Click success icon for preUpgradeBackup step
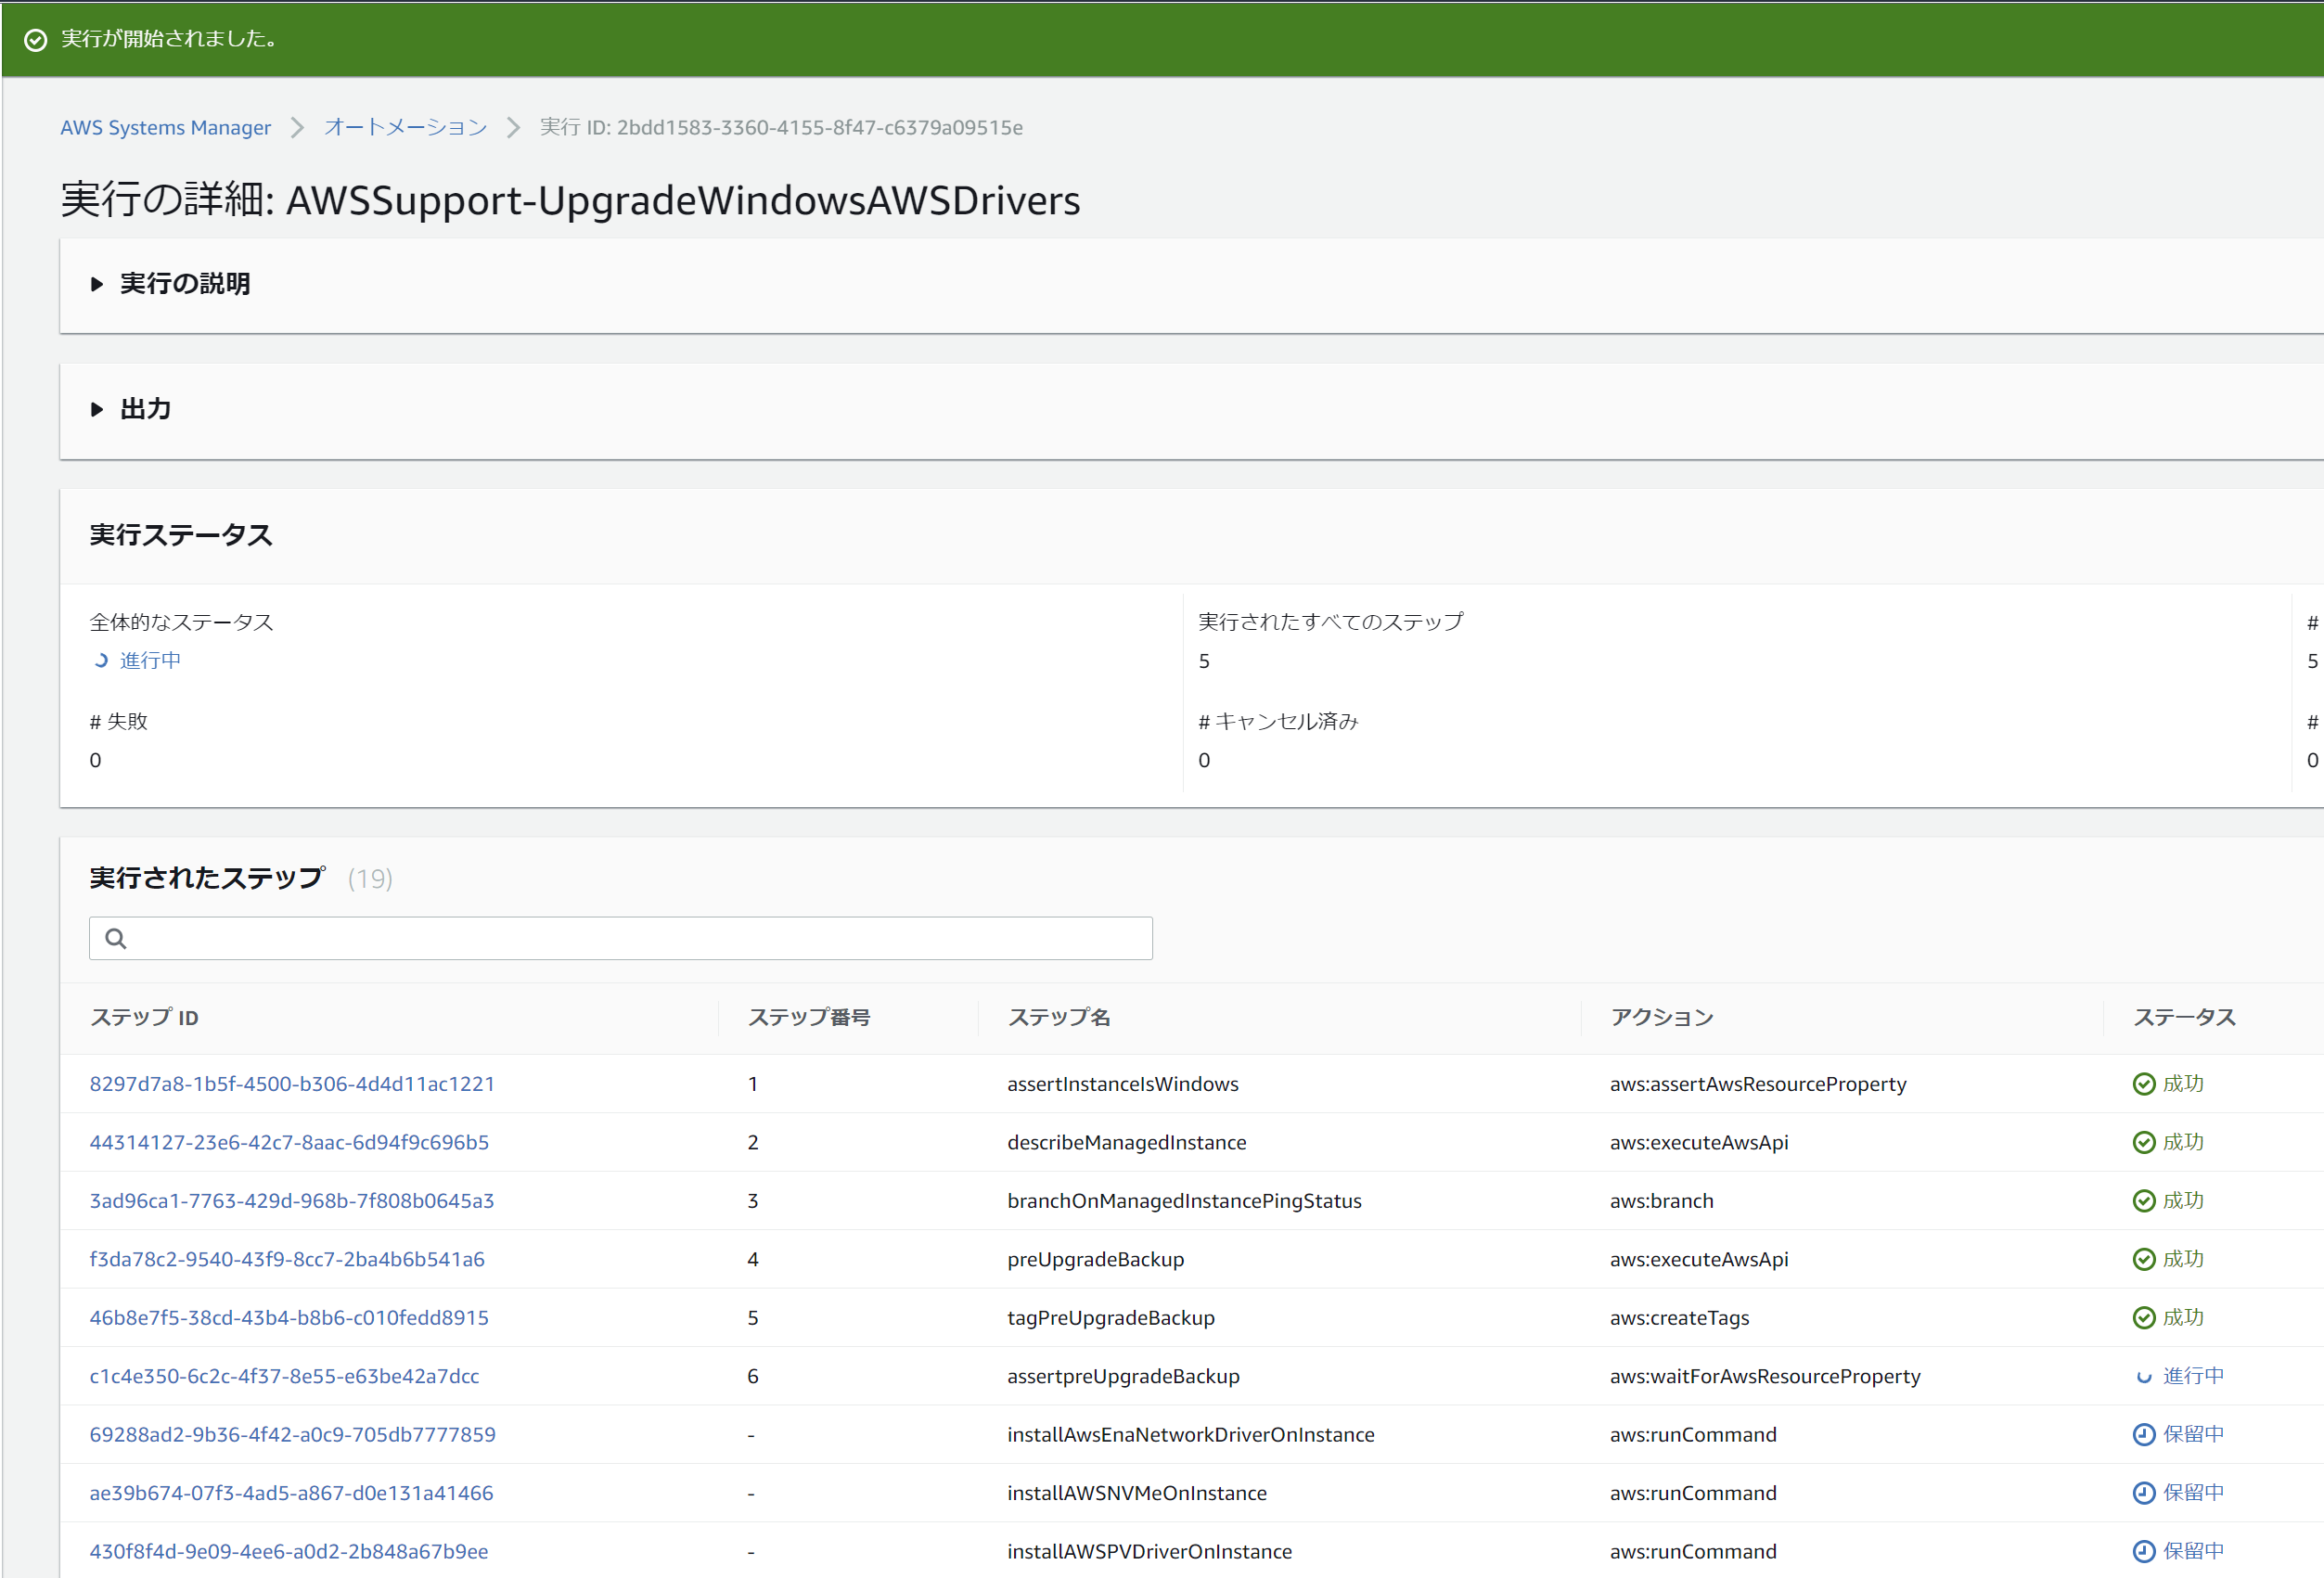Viewport: 2324px width, 1578px height. (2143, 1260)
